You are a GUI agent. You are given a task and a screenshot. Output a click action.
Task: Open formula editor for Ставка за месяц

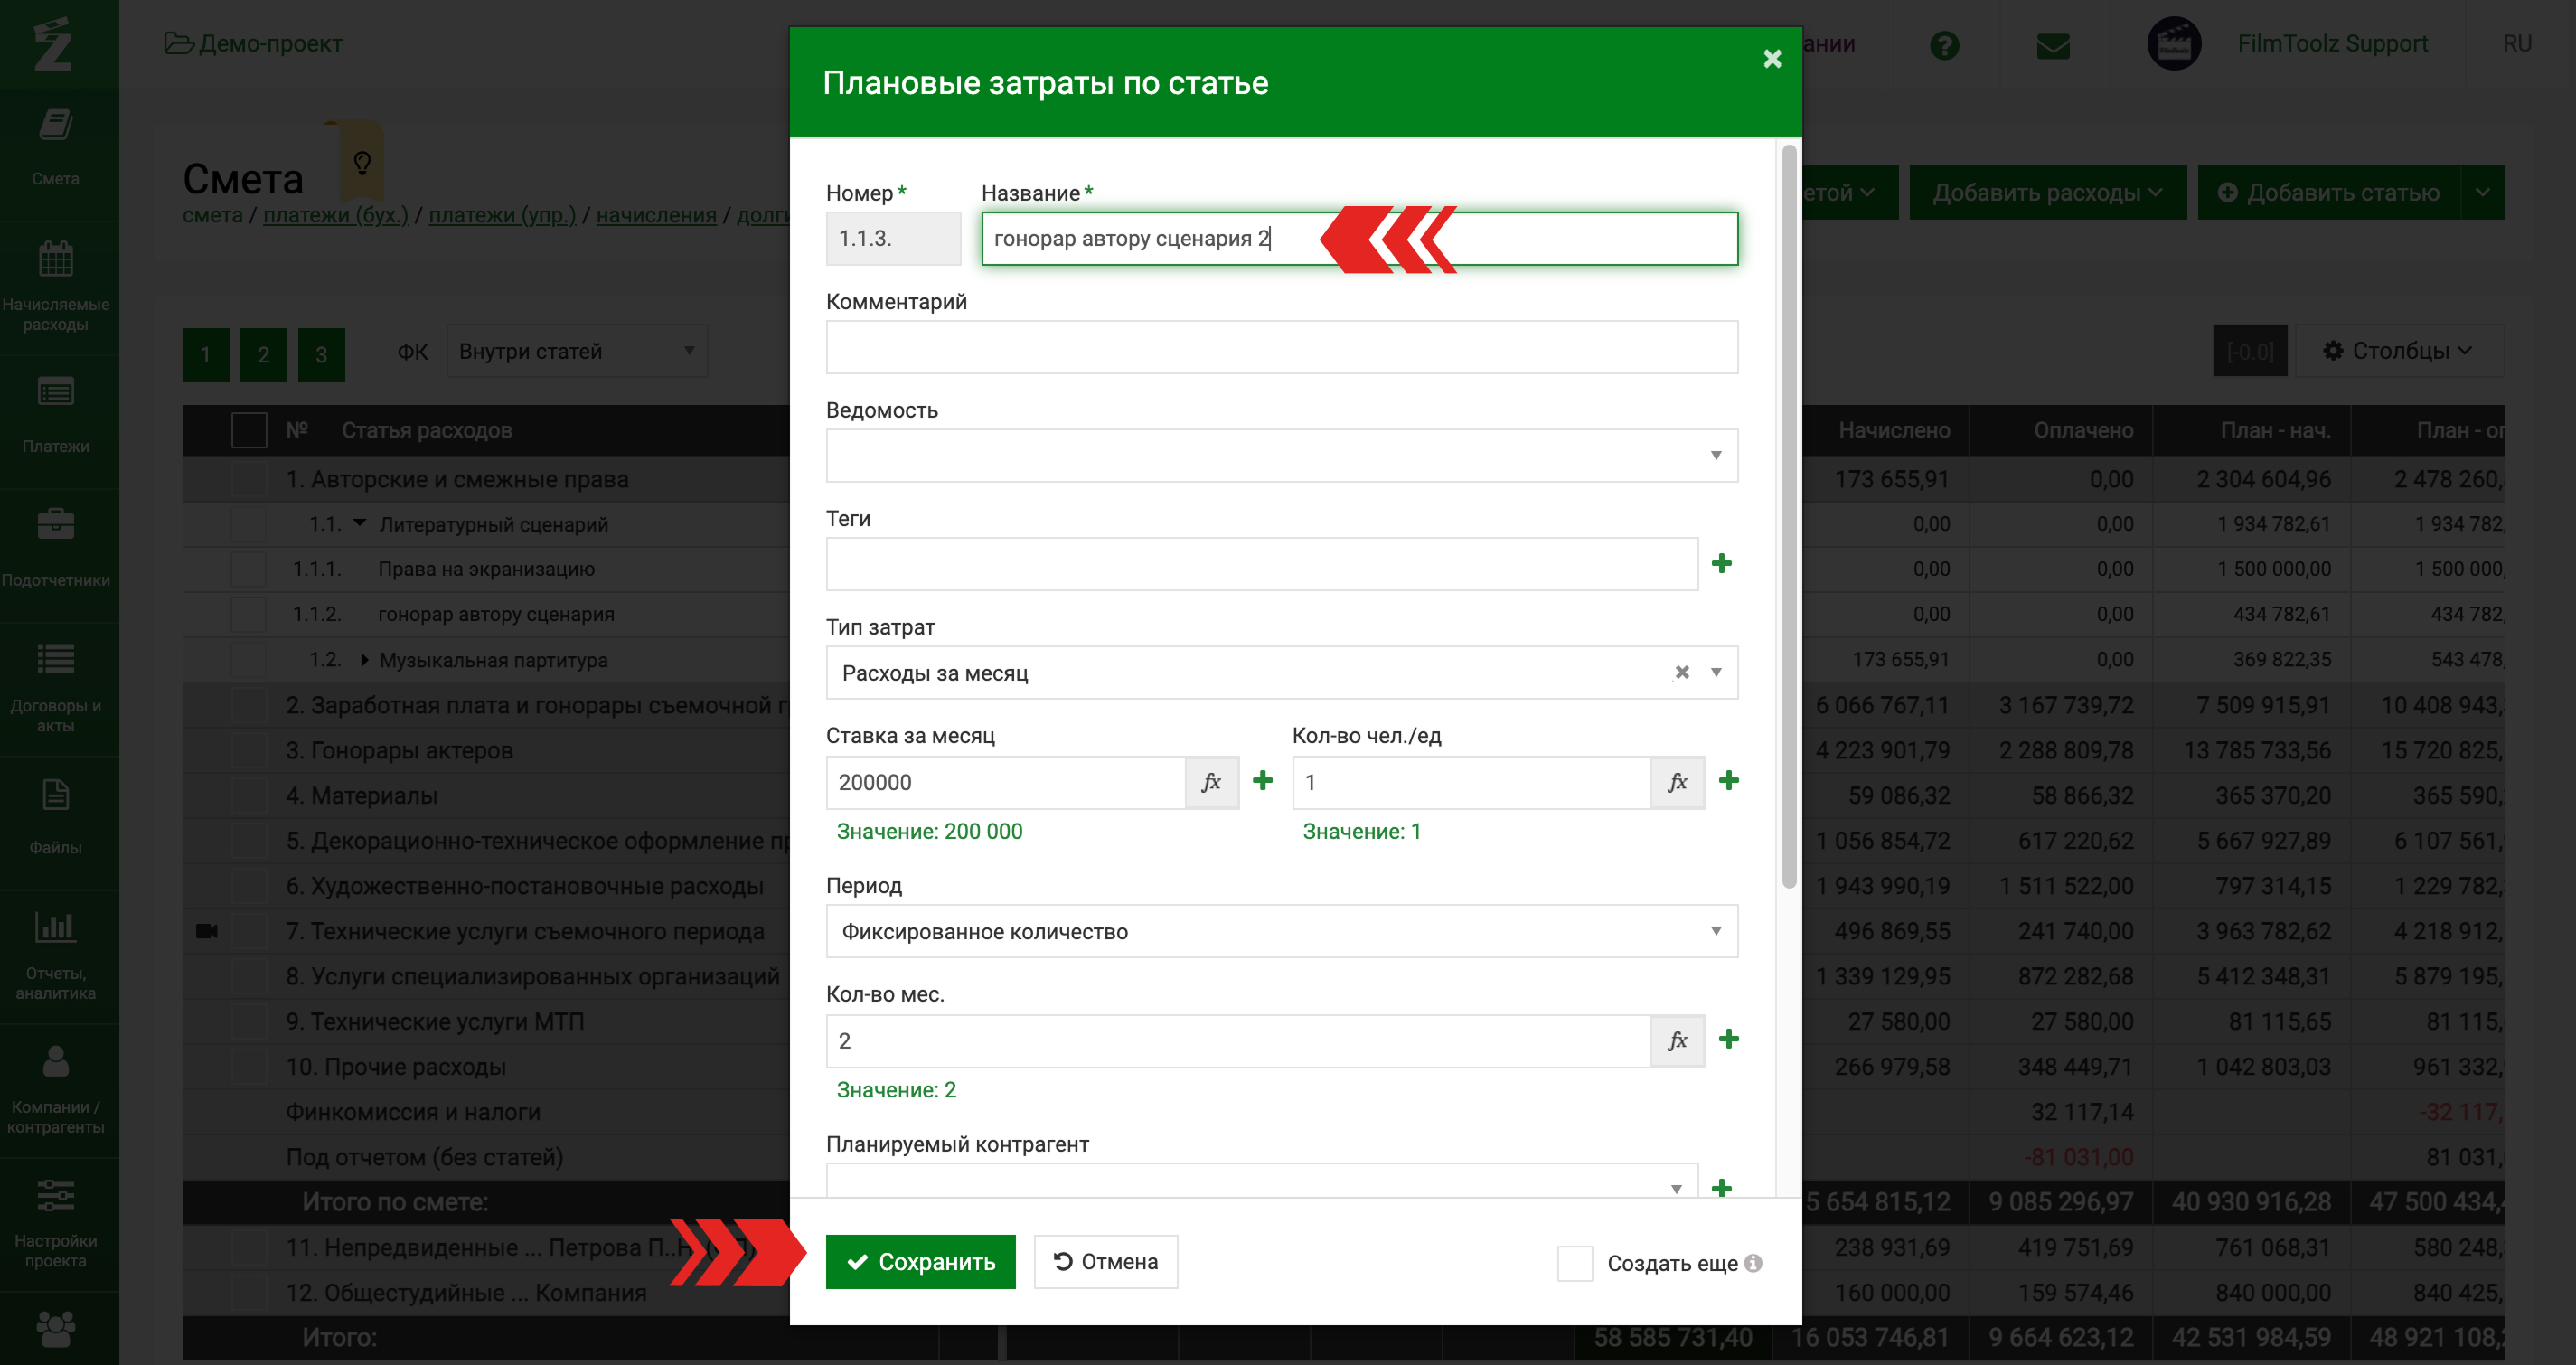(1212, 782)
